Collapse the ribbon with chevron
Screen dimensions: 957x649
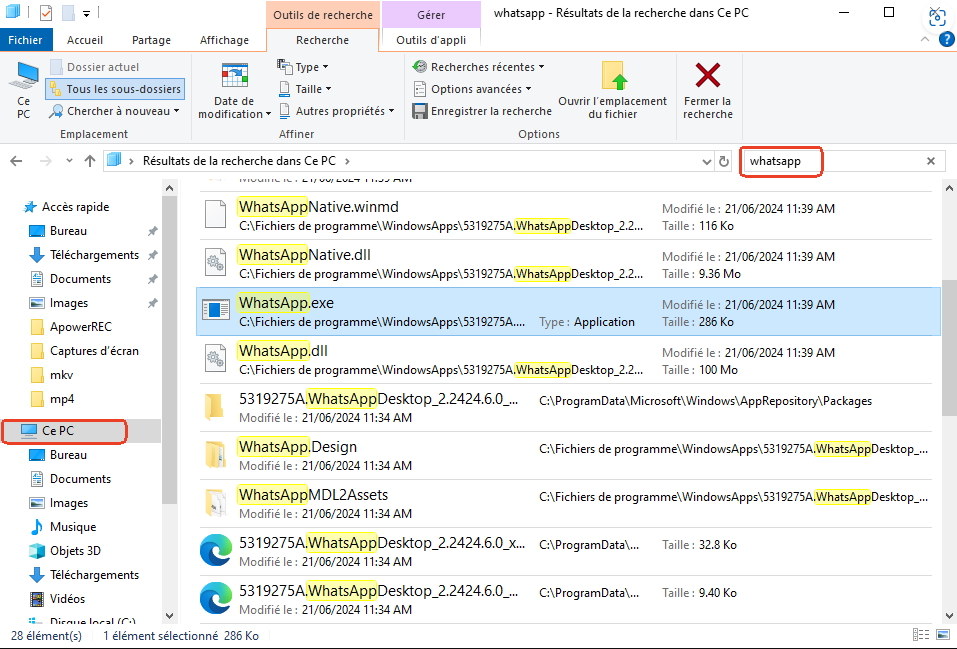tap(925, 40)
